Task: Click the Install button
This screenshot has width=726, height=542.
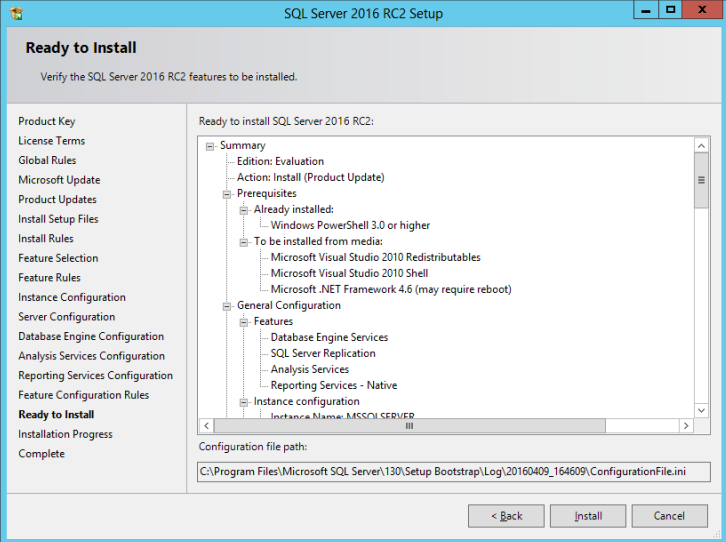Action: coord(588,516)
